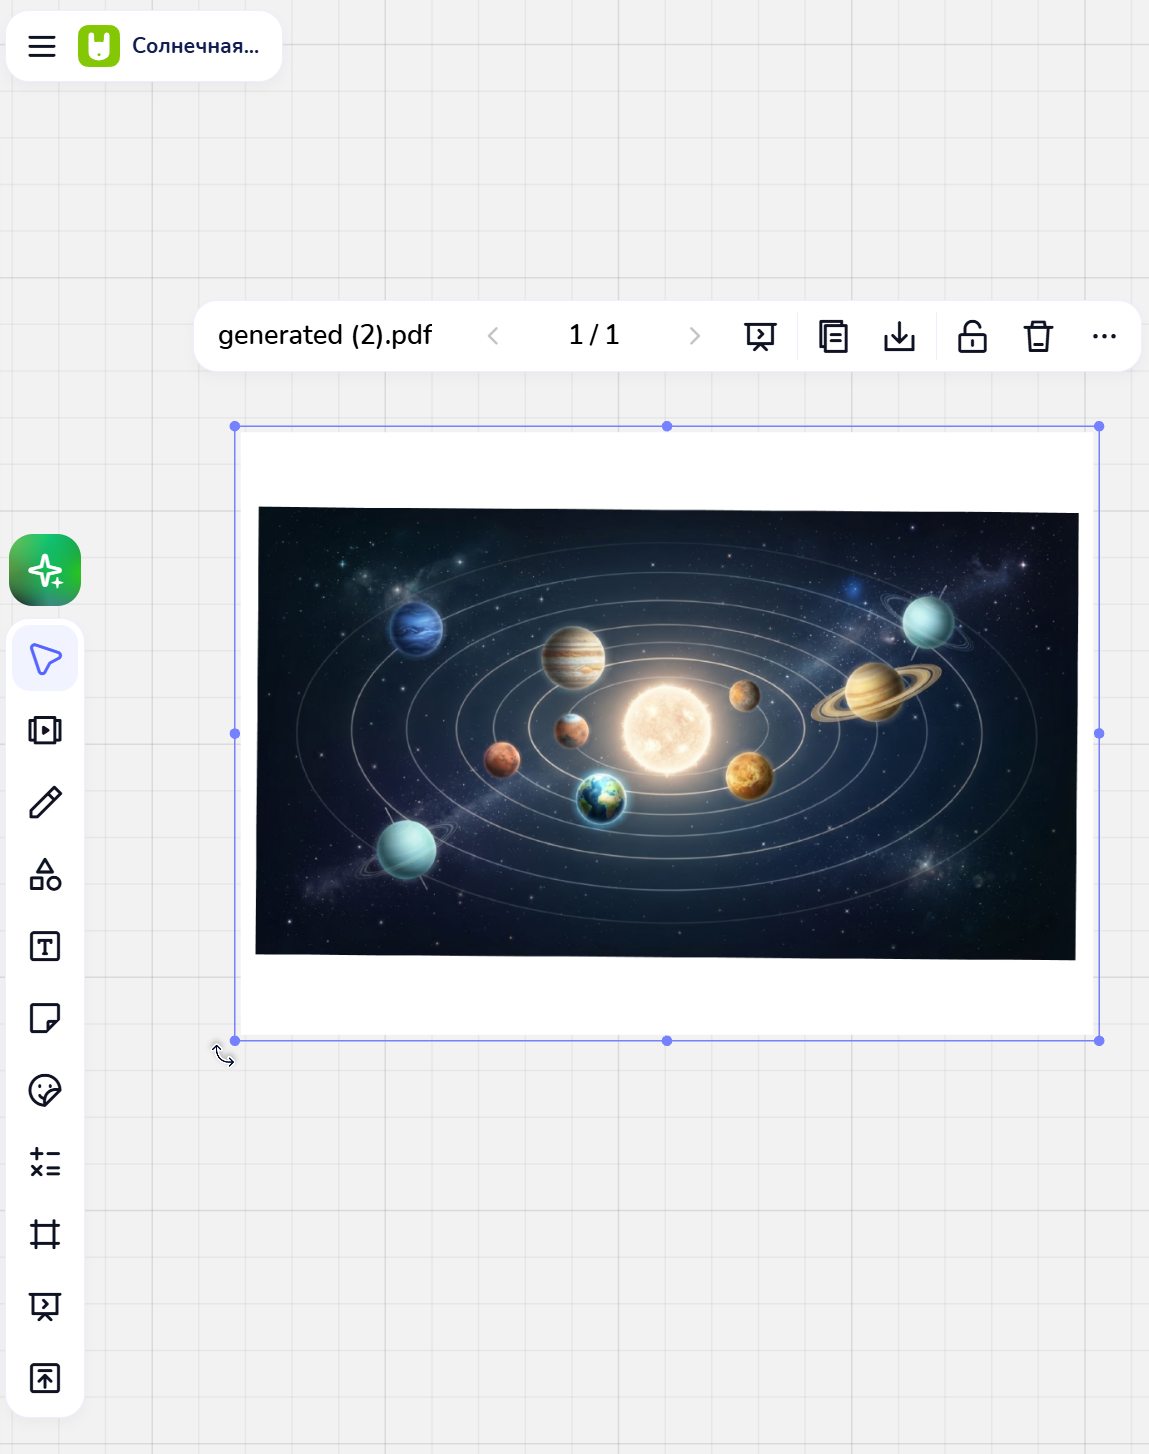Click the green rabbit logo icon
Viewport: 1149px width, 1454px height.
click(x=99, y=46)
